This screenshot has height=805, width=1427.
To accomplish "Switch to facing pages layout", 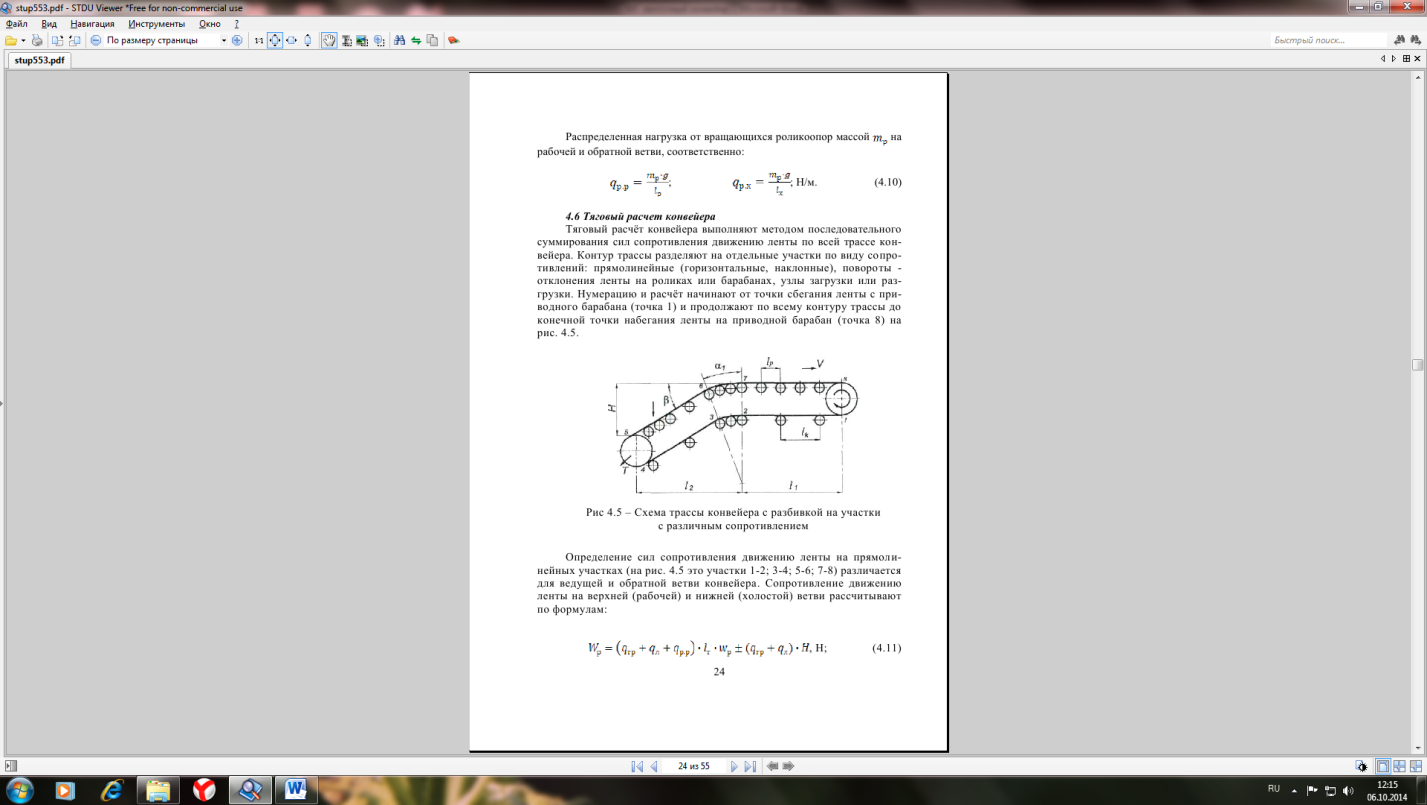I will point(1399,766).
